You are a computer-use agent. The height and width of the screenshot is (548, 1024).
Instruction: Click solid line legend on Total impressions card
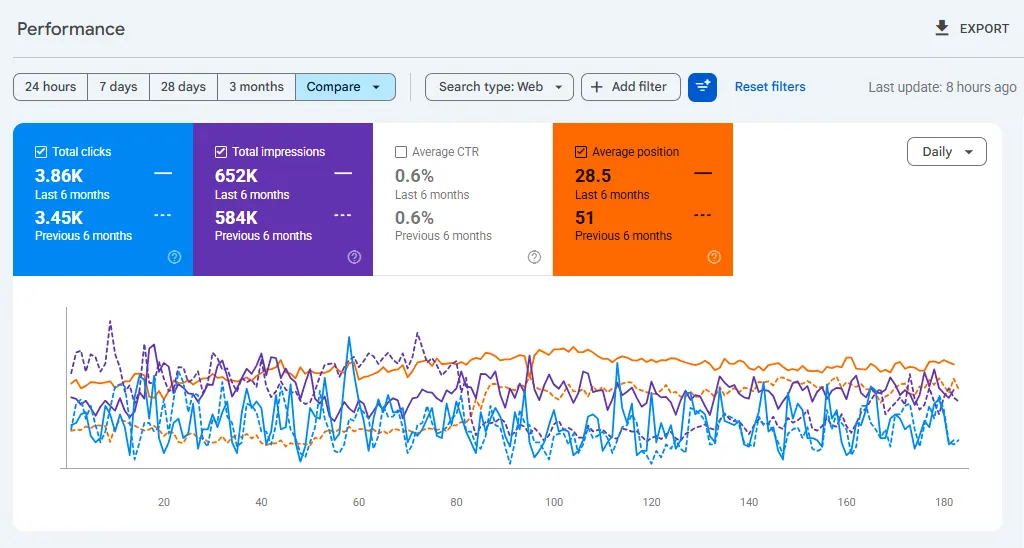343,174
